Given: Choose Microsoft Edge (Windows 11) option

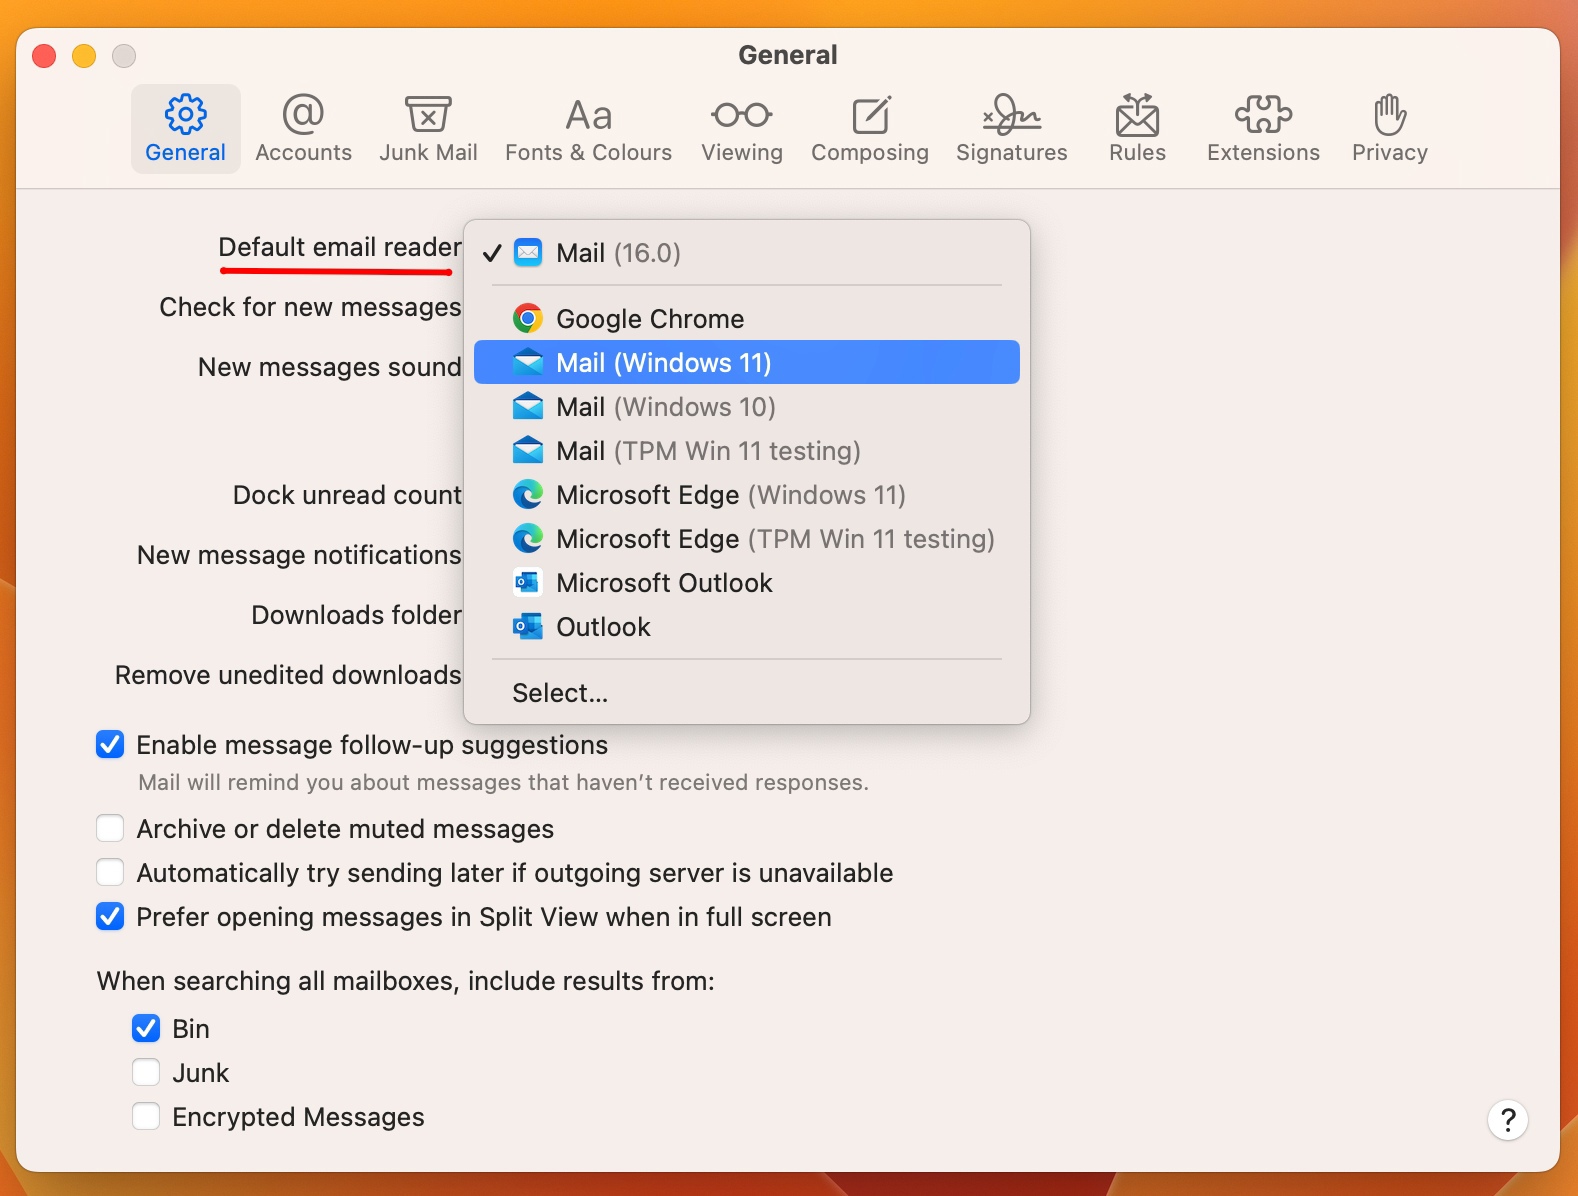Looking at the screenshot, I should tap(730, 495).
